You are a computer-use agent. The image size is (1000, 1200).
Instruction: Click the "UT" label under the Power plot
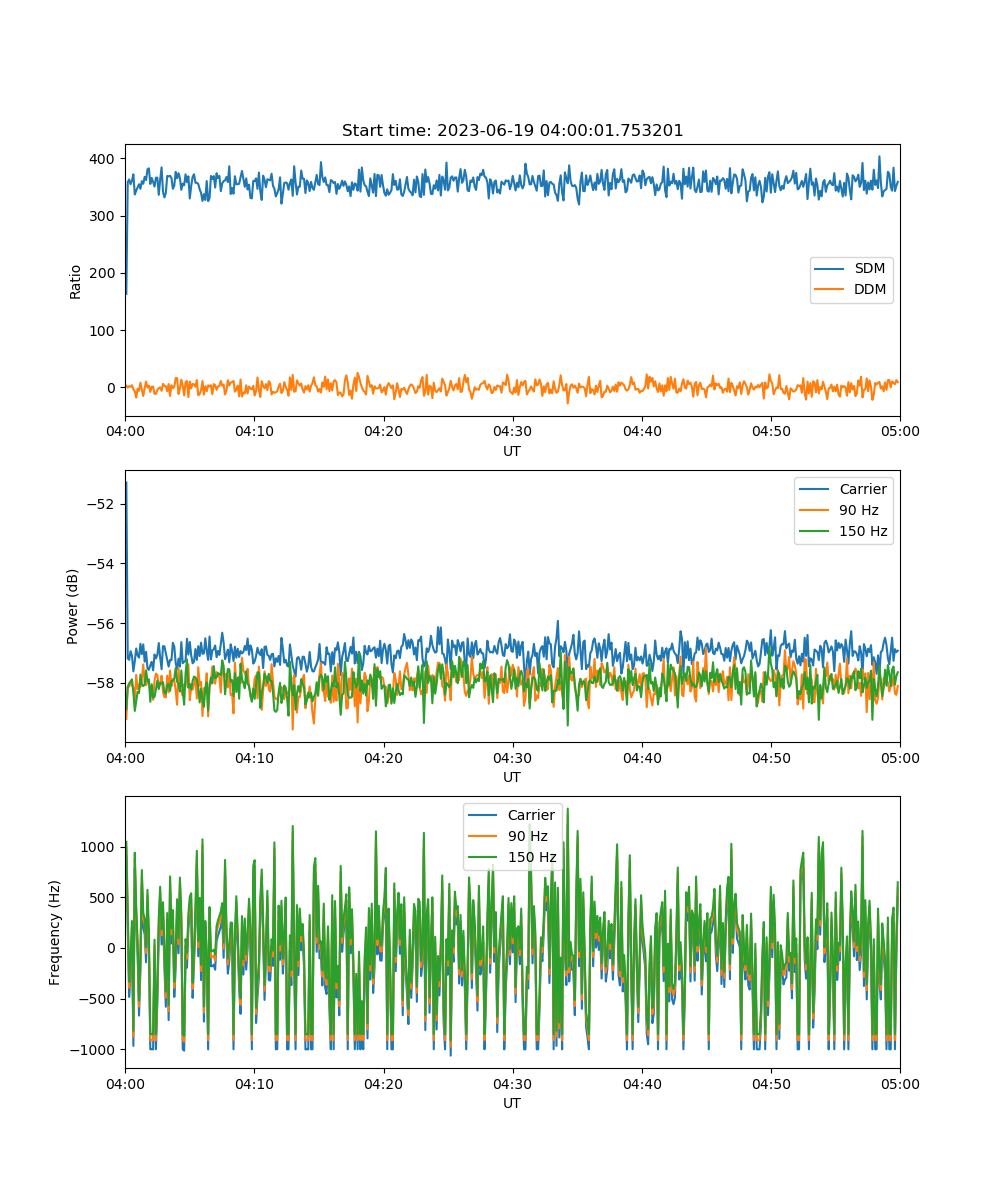pyautogui.click(x=512, y=777)
